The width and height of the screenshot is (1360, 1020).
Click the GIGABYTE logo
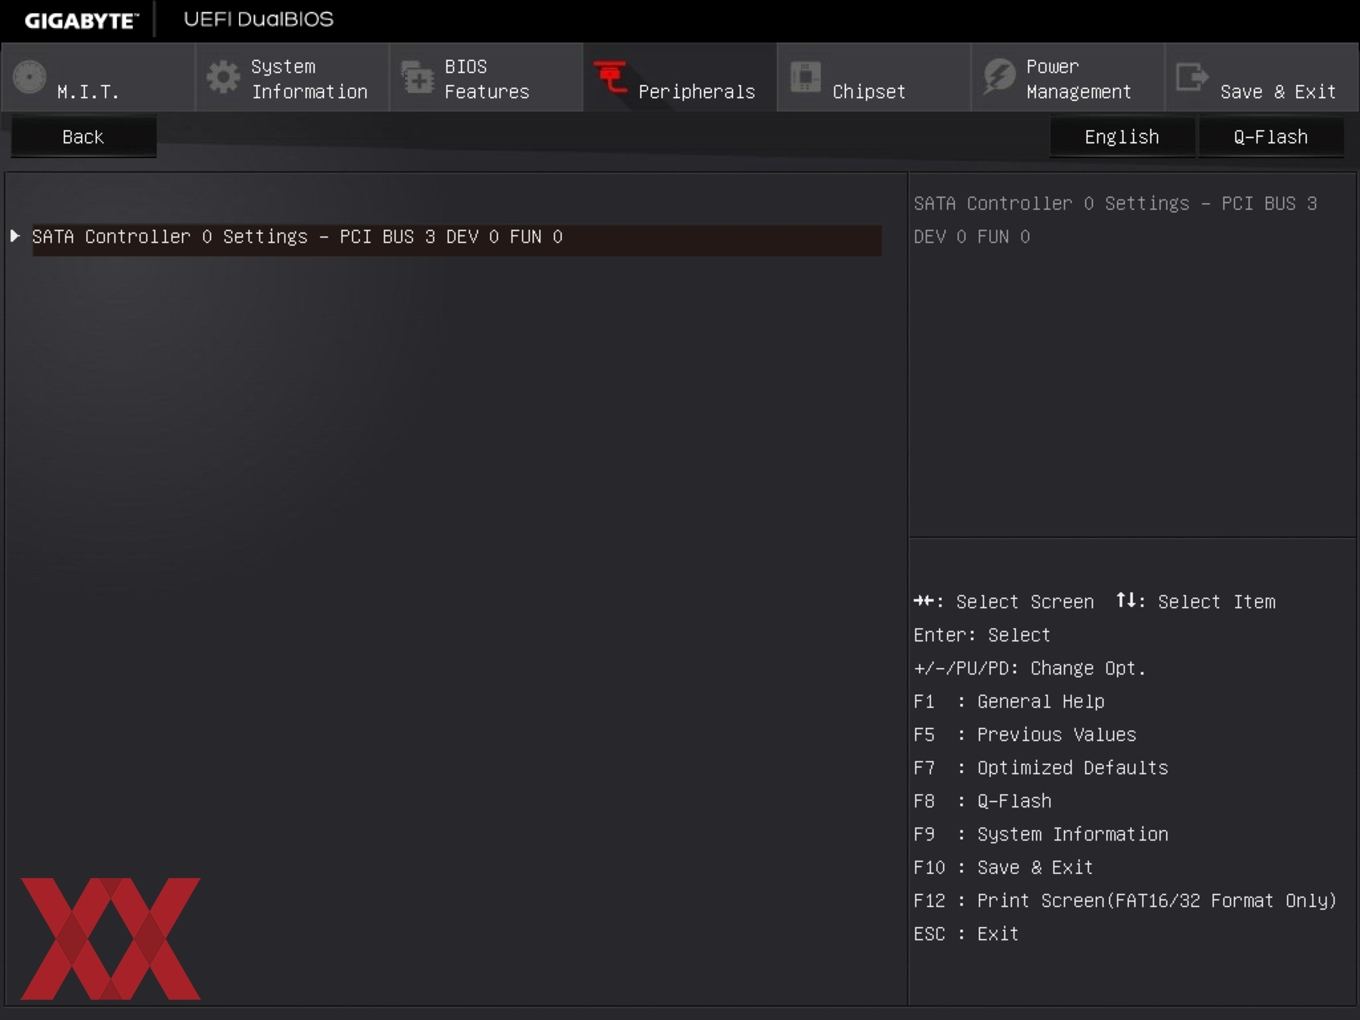coord(82,20)
